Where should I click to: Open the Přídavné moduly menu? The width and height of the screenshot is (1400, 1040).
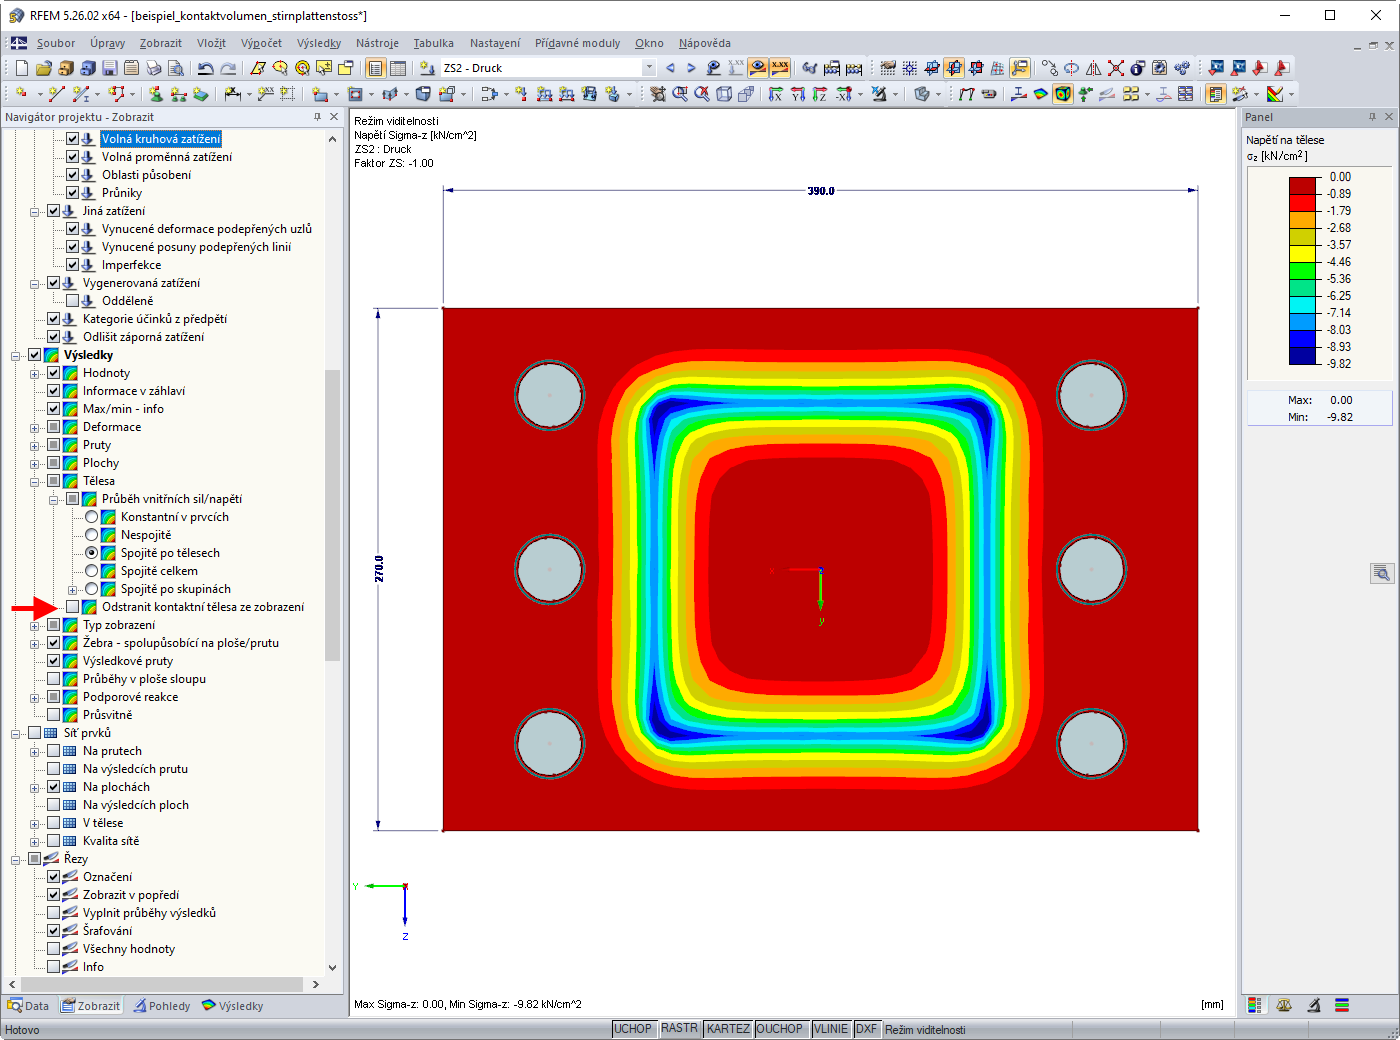click(577, 43)
